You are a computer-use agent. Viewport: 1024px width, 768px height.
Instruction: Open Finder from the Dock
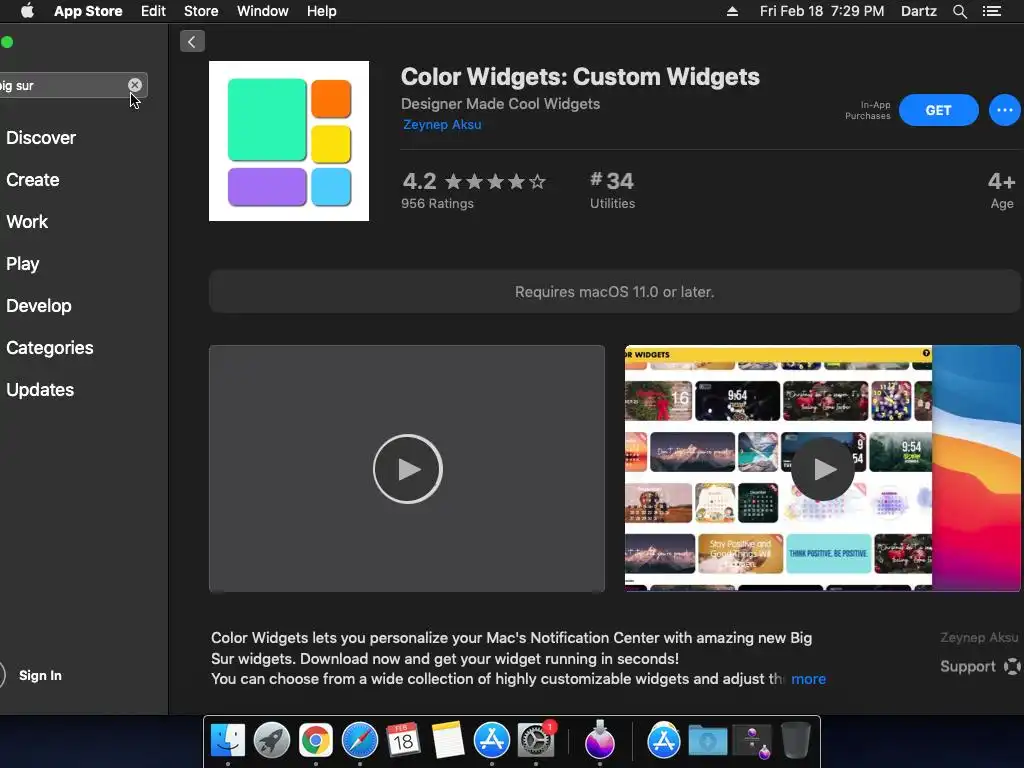pyautogui.click(x=228, y=741)
